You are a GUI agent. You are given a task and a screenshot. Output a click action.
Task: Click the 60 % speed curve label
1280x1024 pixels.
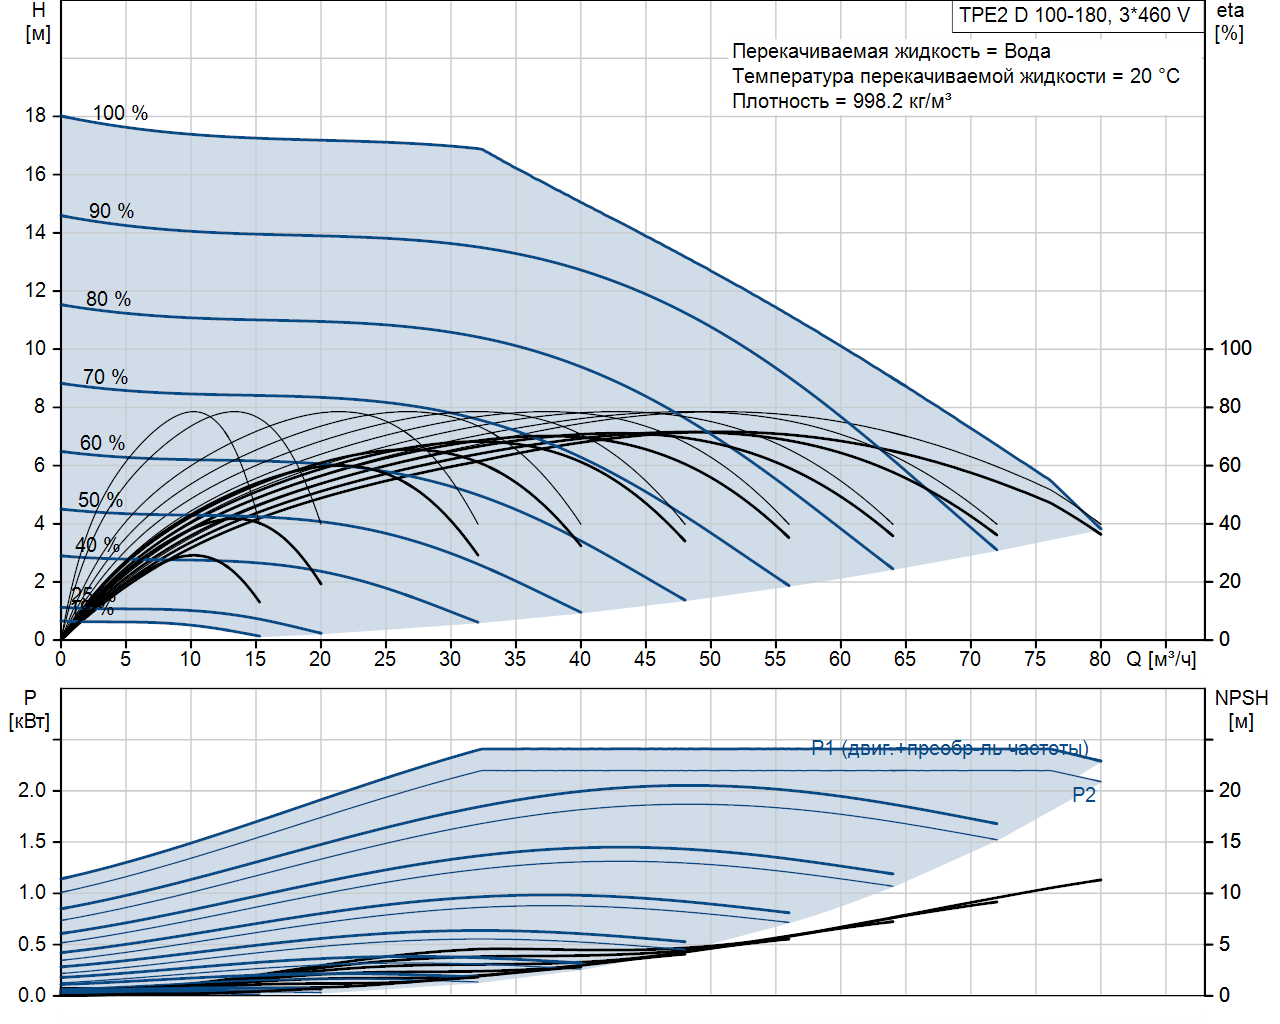[102, 443]
